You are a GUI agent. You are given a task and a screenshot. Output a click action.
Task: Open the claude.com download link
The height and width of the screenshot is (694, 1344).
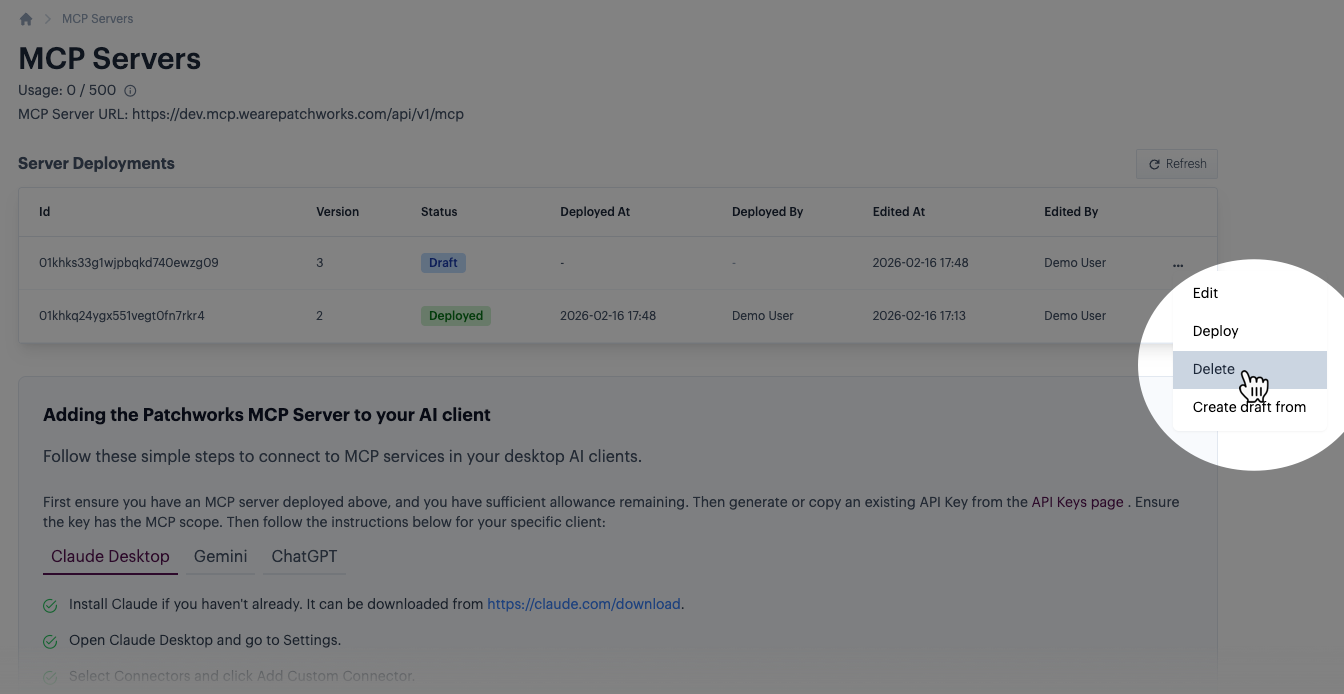click(583, 604)
